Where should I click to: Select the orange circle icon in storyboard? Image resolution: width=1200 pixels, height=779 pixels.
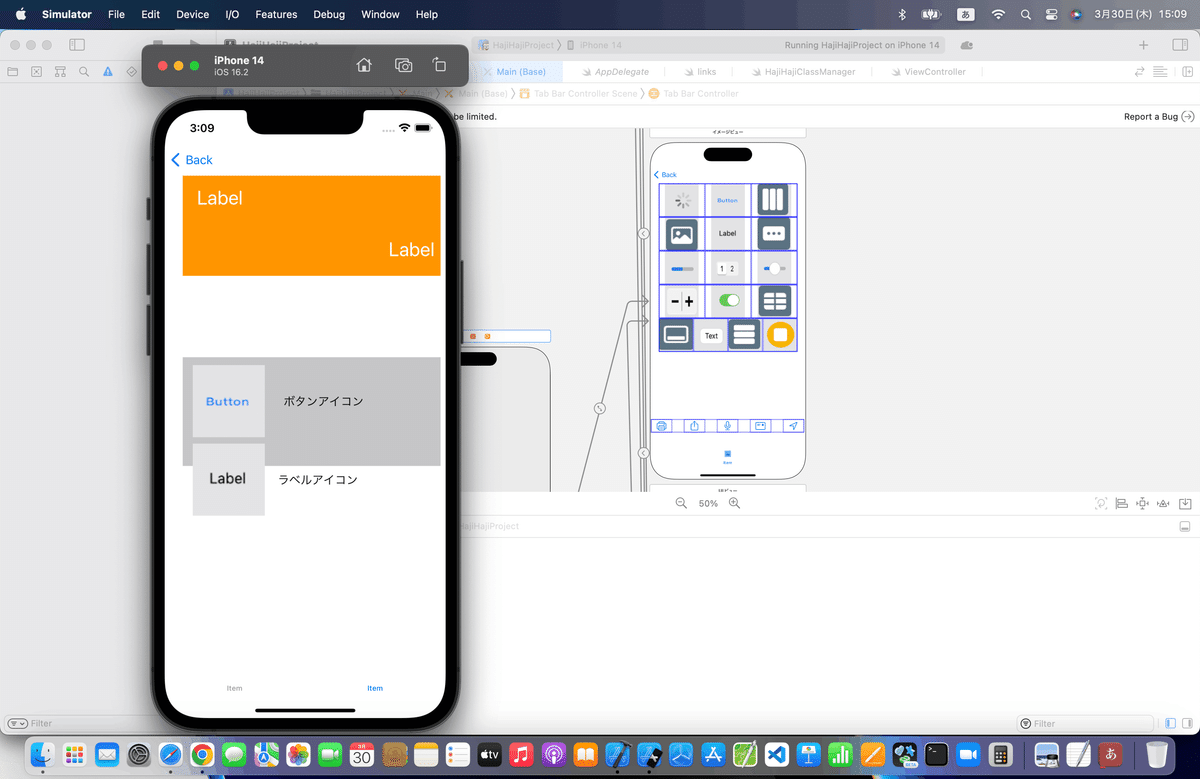click(x=780, y=335)
